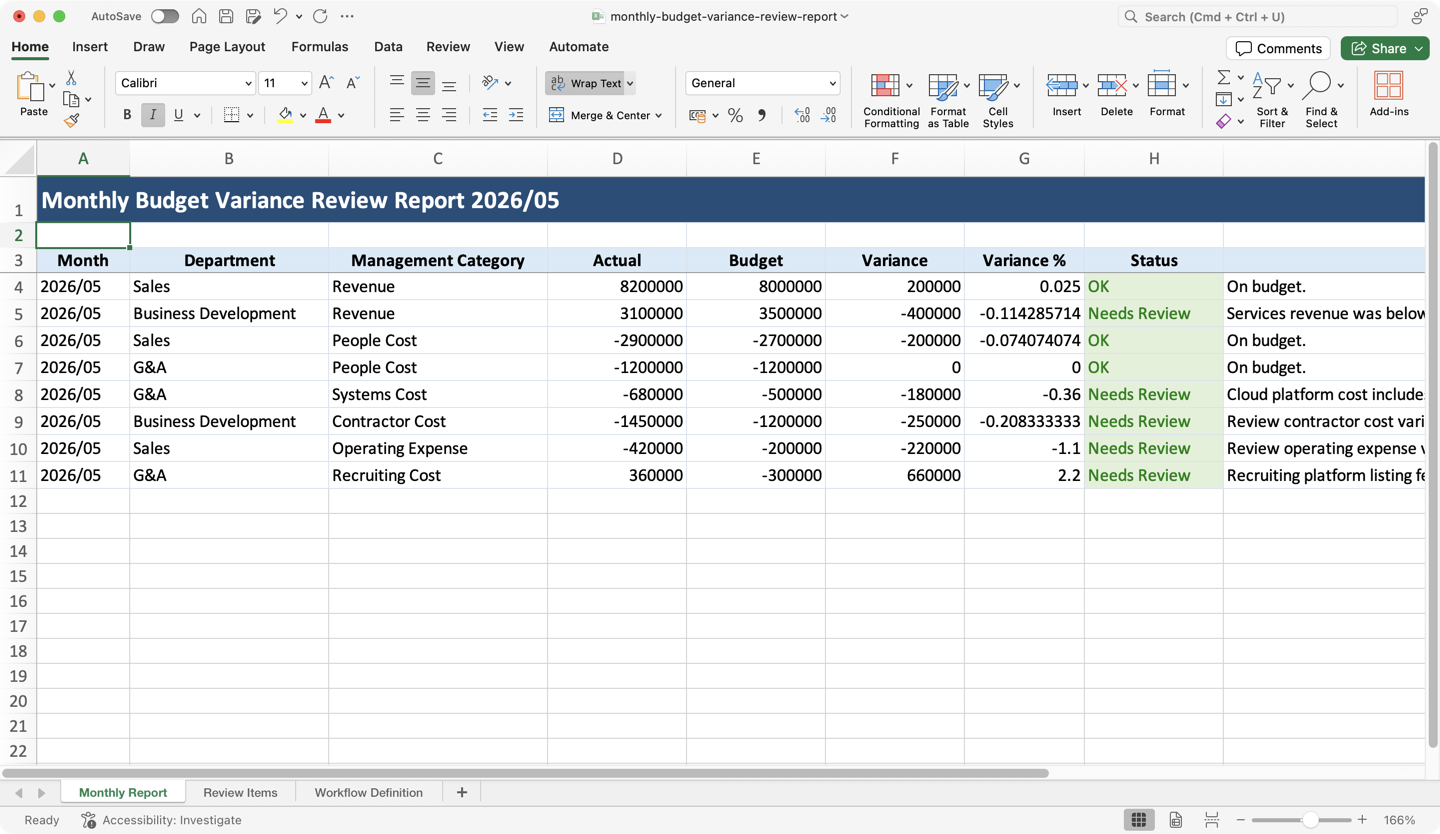Image resolution: width=1440 pixels, height=834 pixels.
Task: Add a new sheet with the plus button
Action: pyautogui.click(x=461, y=793)
